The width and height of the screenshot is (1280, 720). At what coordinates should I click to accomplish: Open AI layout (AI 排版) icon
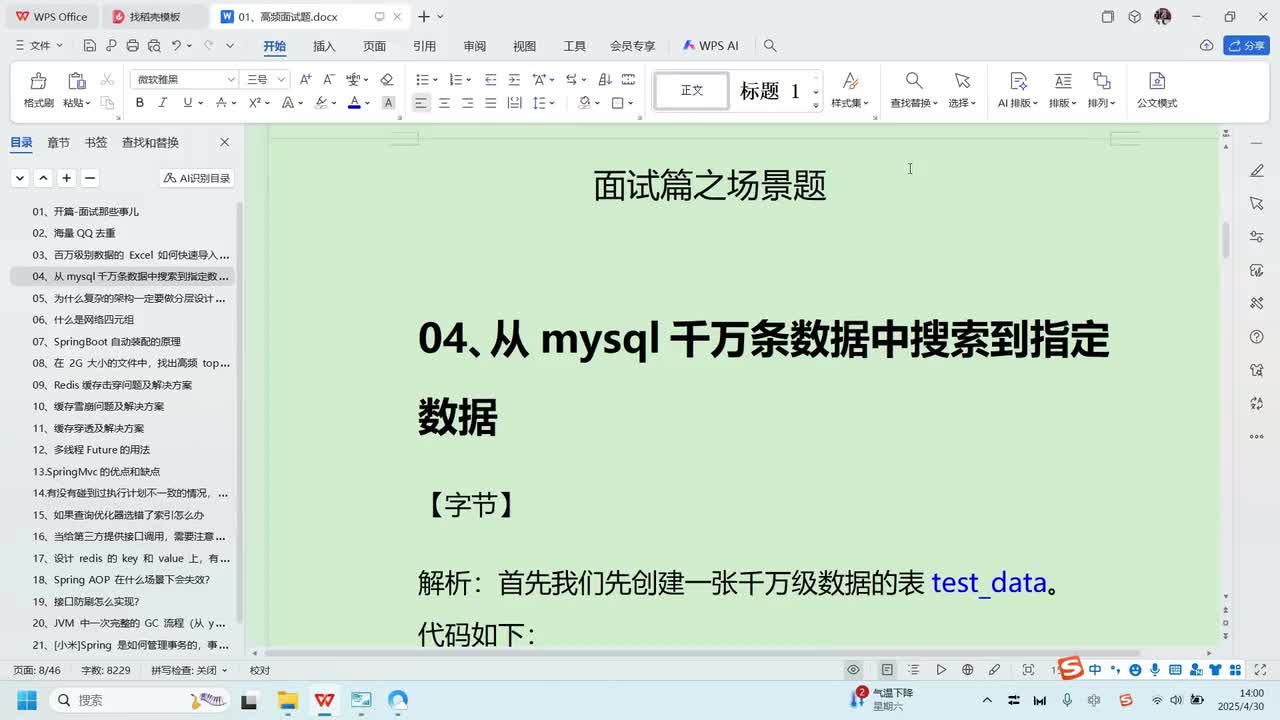(1018, 81)
